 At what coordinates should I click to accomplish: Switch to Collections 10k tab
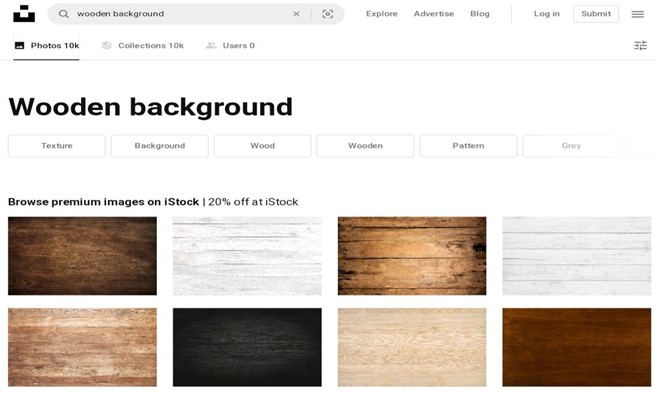[143, 46]
